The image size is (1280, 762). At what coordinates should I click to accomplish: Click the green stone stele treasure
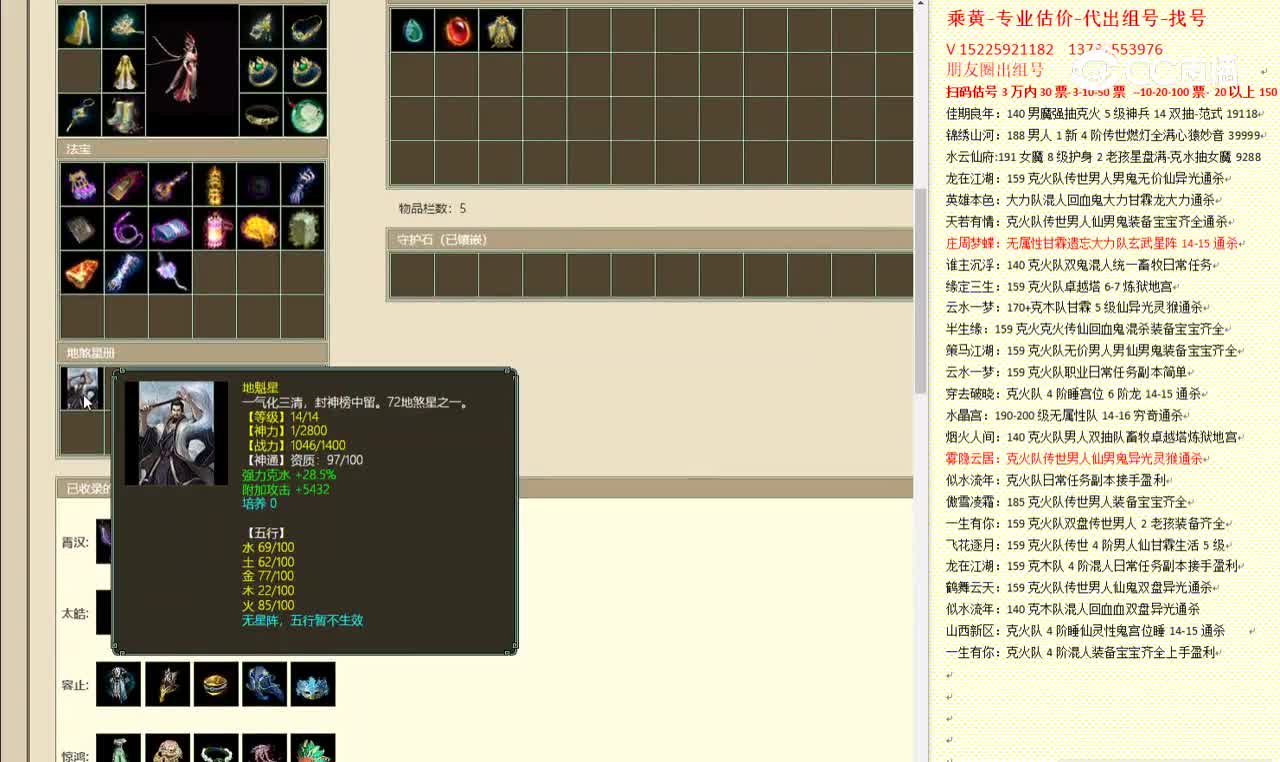[x=302, y=229]
